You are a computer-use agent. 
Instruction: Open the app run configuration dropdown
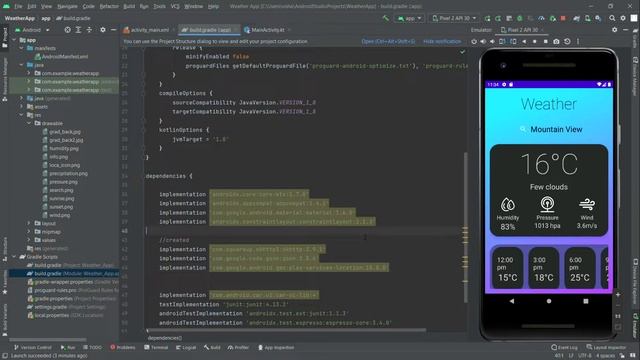tap(409, 18)
